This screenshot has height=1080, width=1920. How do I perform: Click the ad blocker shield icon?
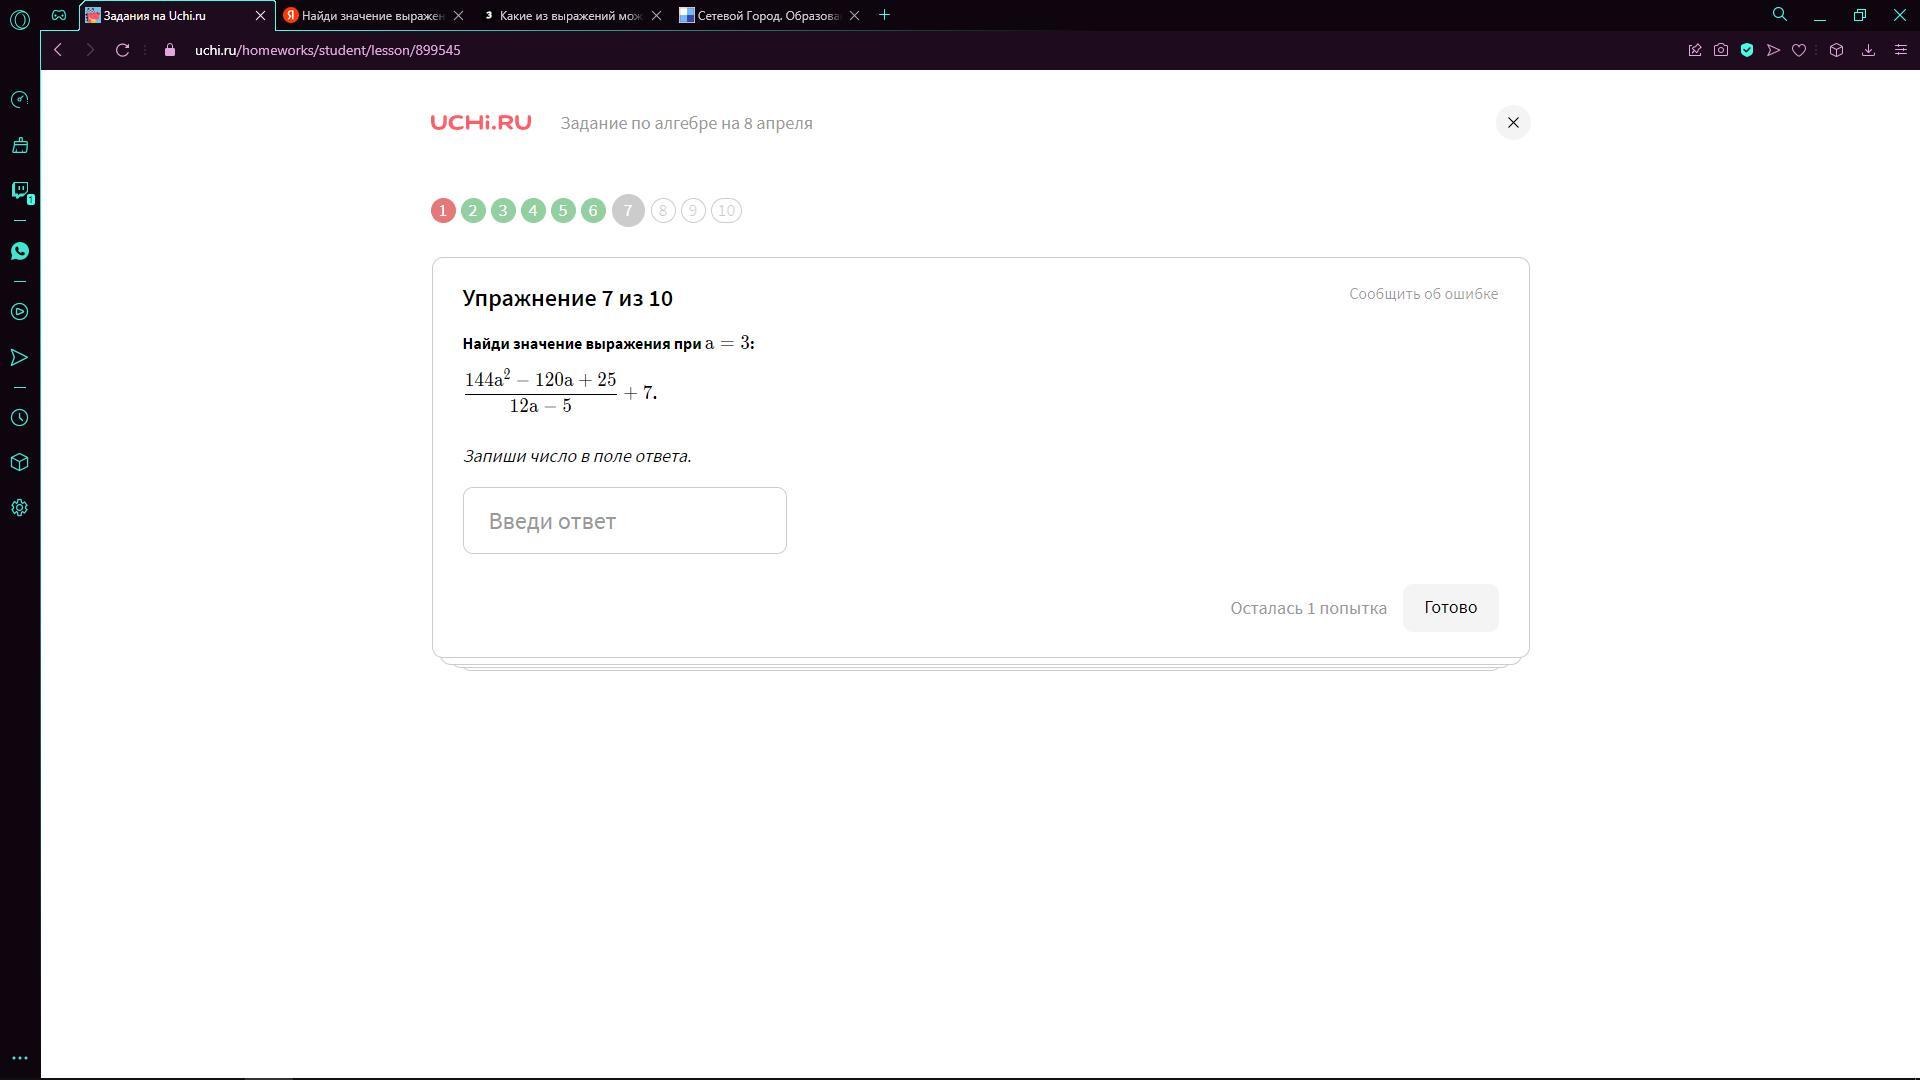(x=1747, y=50)
